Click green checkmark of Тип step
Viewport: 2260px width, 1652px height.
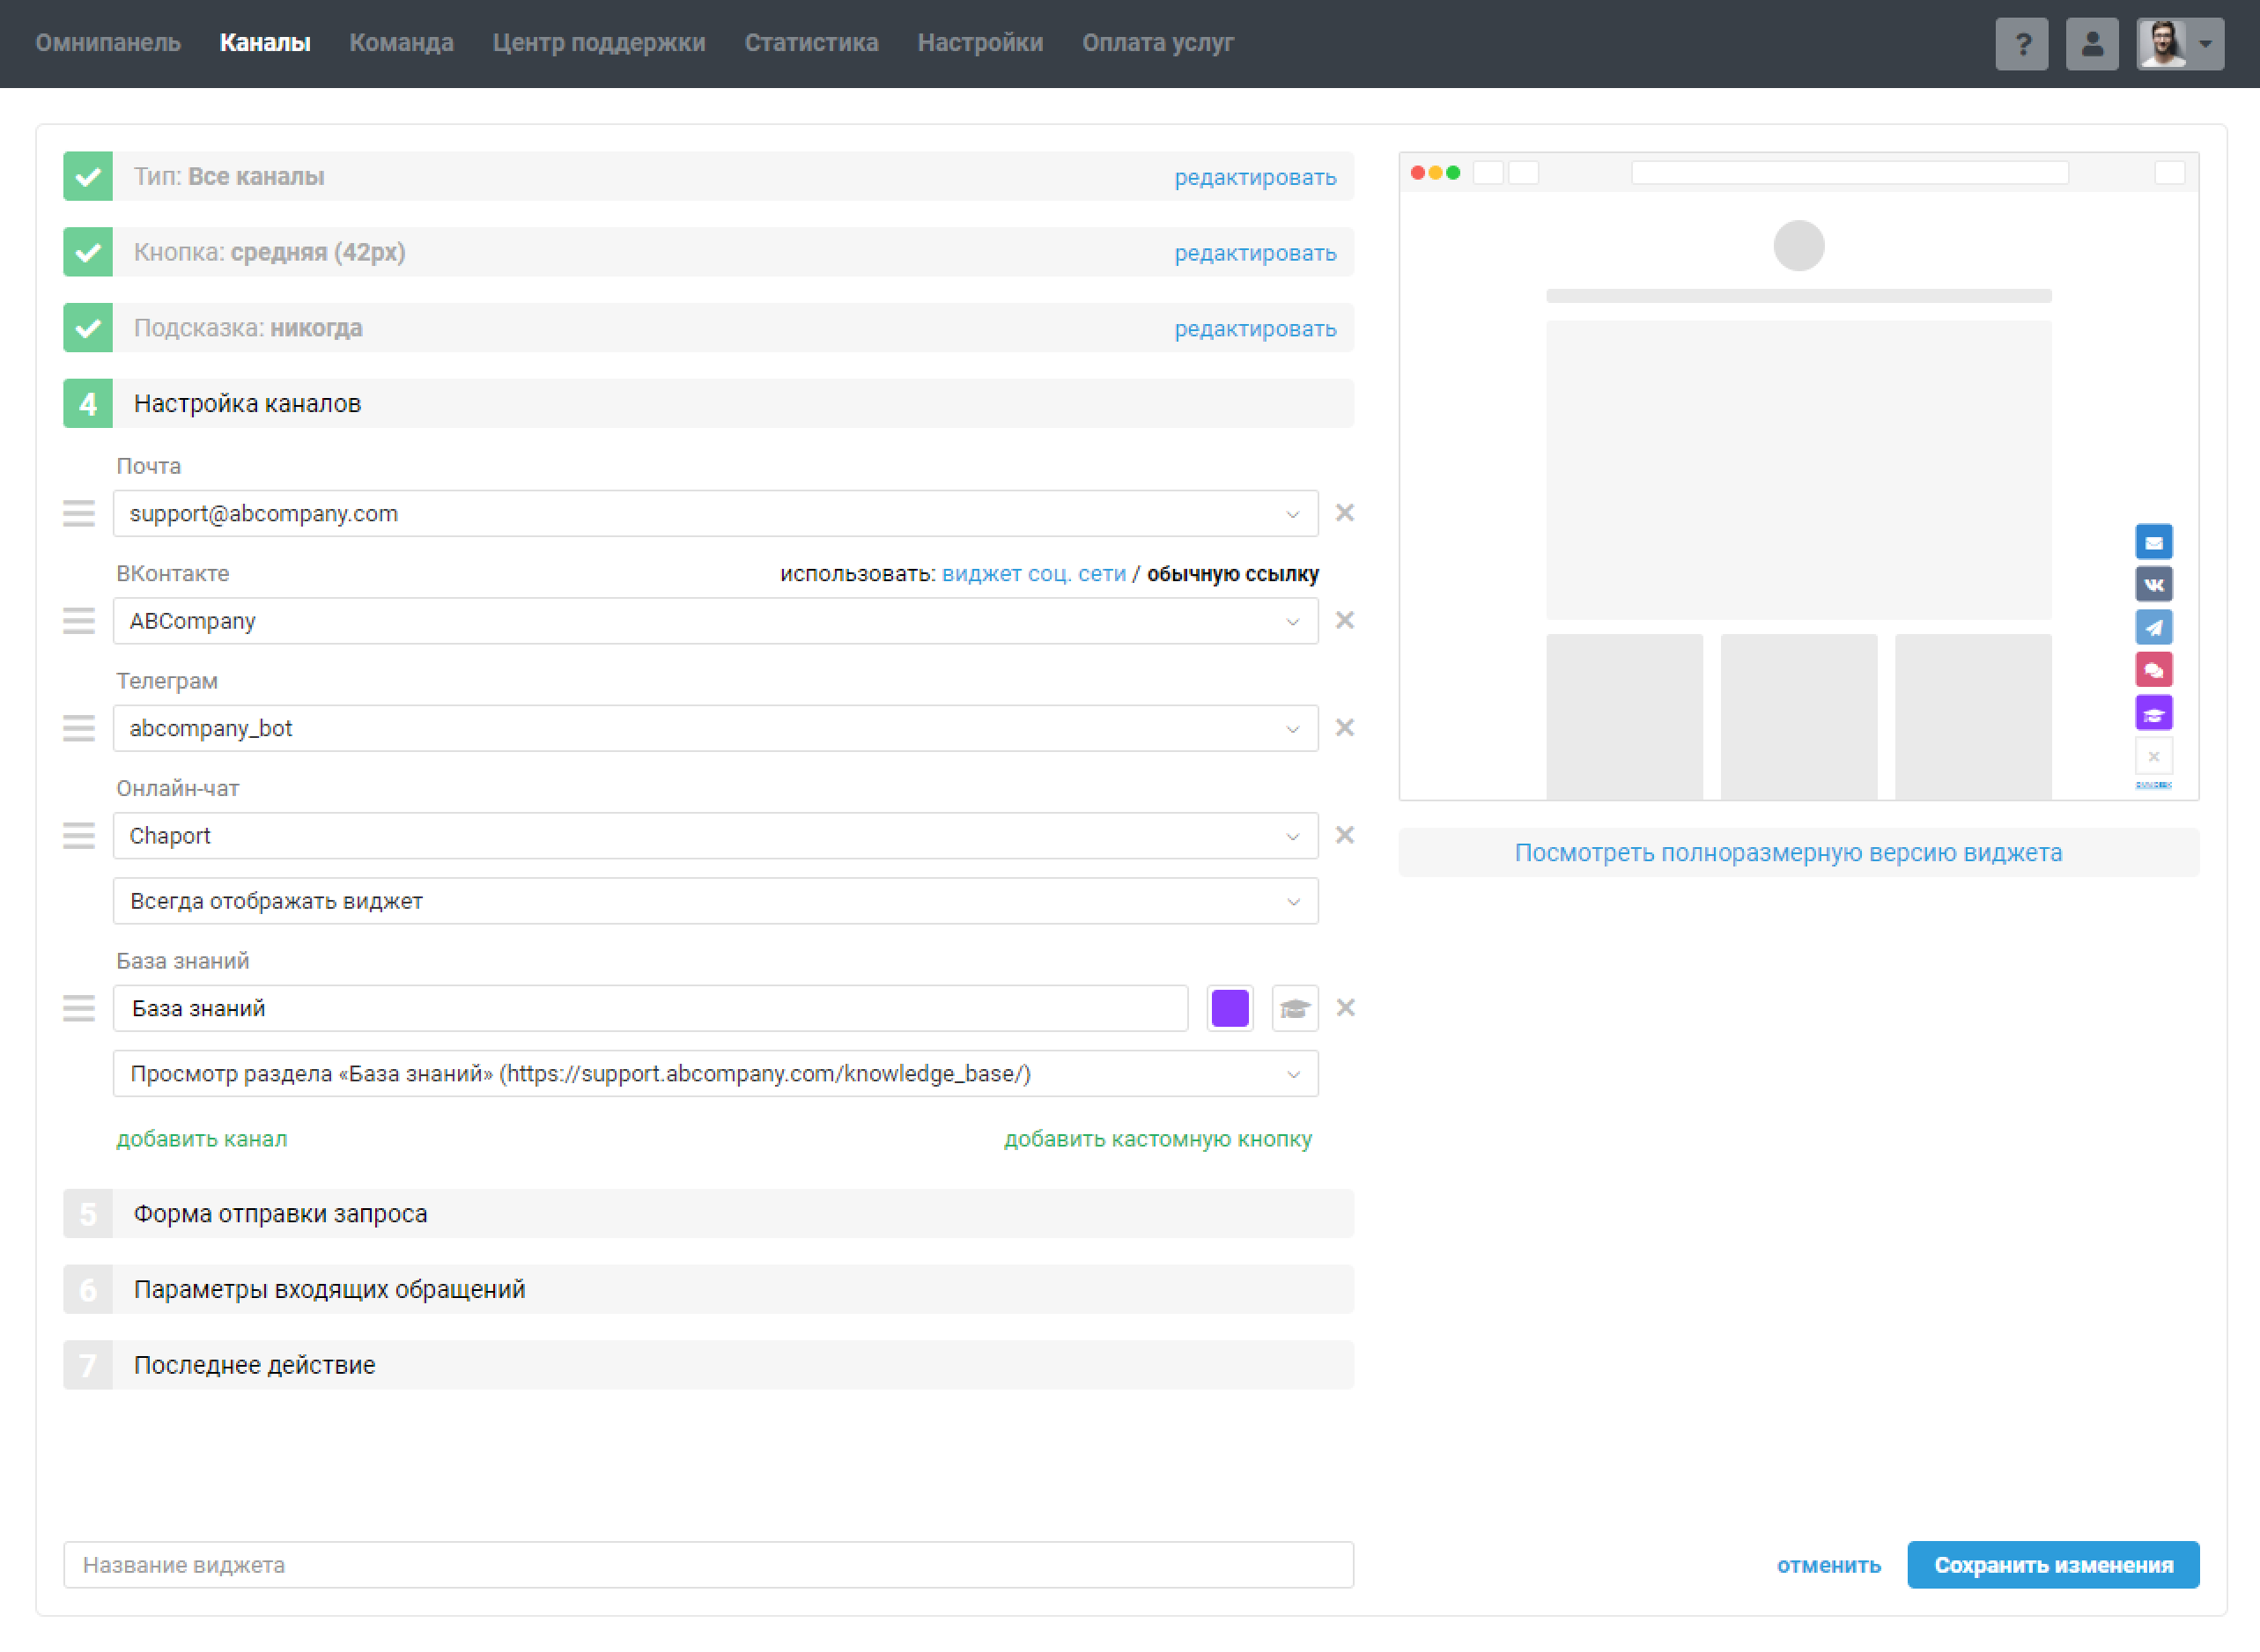click(88, 177)
